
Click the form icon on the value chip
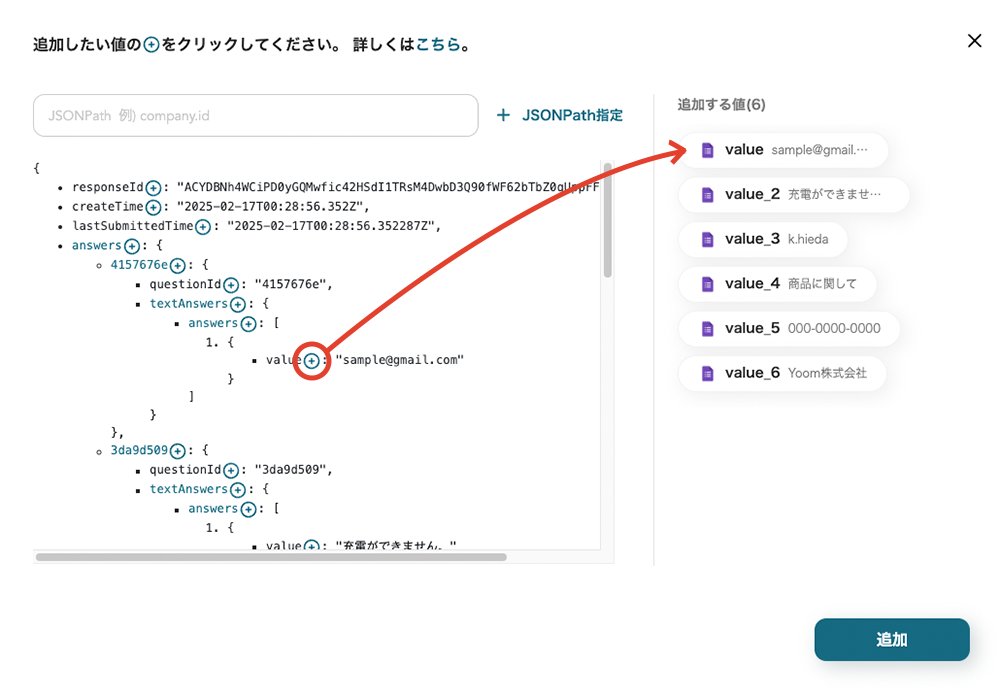coord(707,150)
